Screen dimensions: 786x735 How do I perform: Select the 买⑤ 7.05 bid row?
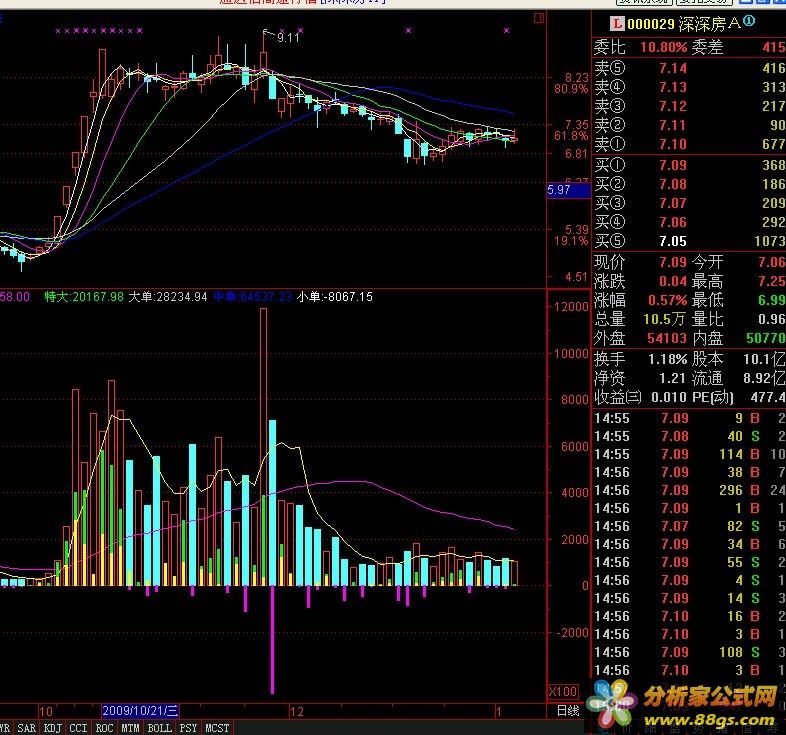(689, 242)
